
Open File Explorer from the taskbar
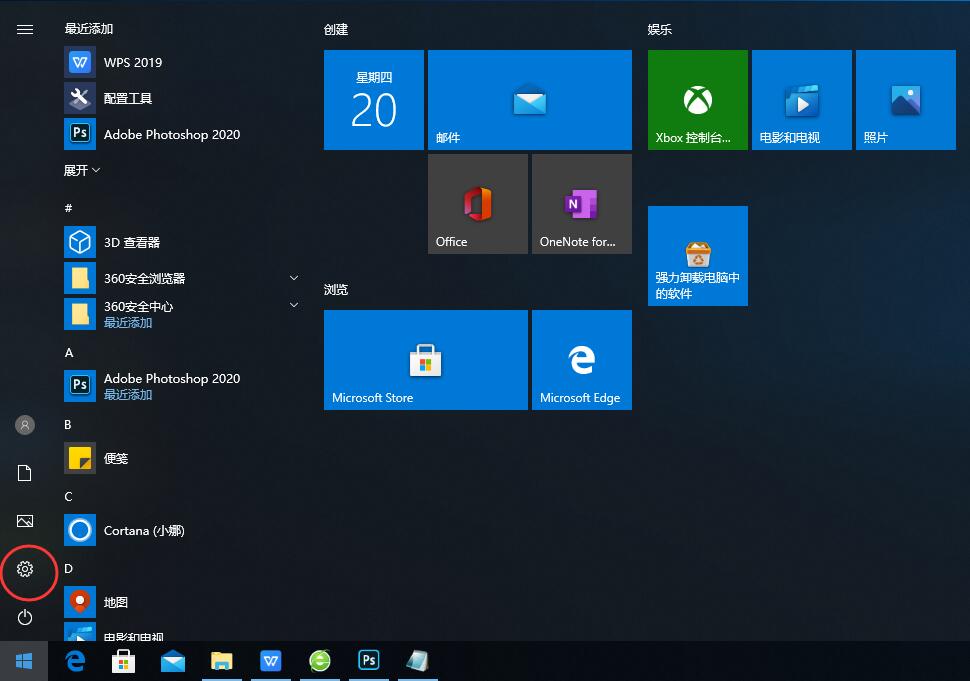(221, 661)
